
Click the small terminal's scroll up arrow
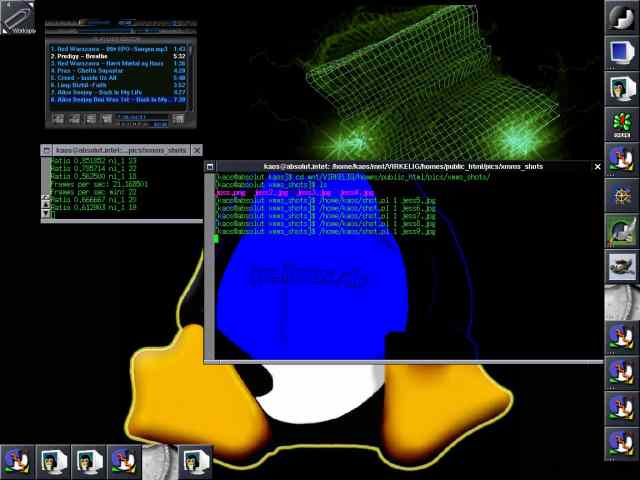tap(45, 205)
